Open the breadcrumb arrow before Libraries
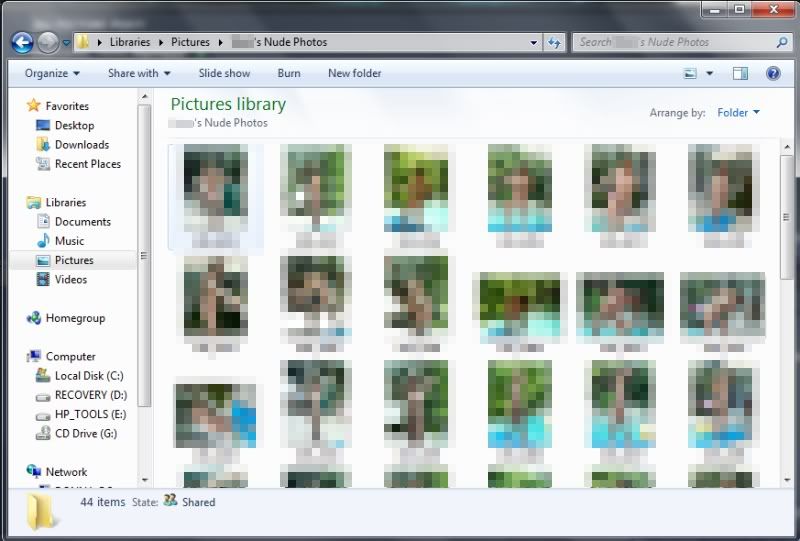This screenshot has width=800, height=541. click(x=99, y=42)
